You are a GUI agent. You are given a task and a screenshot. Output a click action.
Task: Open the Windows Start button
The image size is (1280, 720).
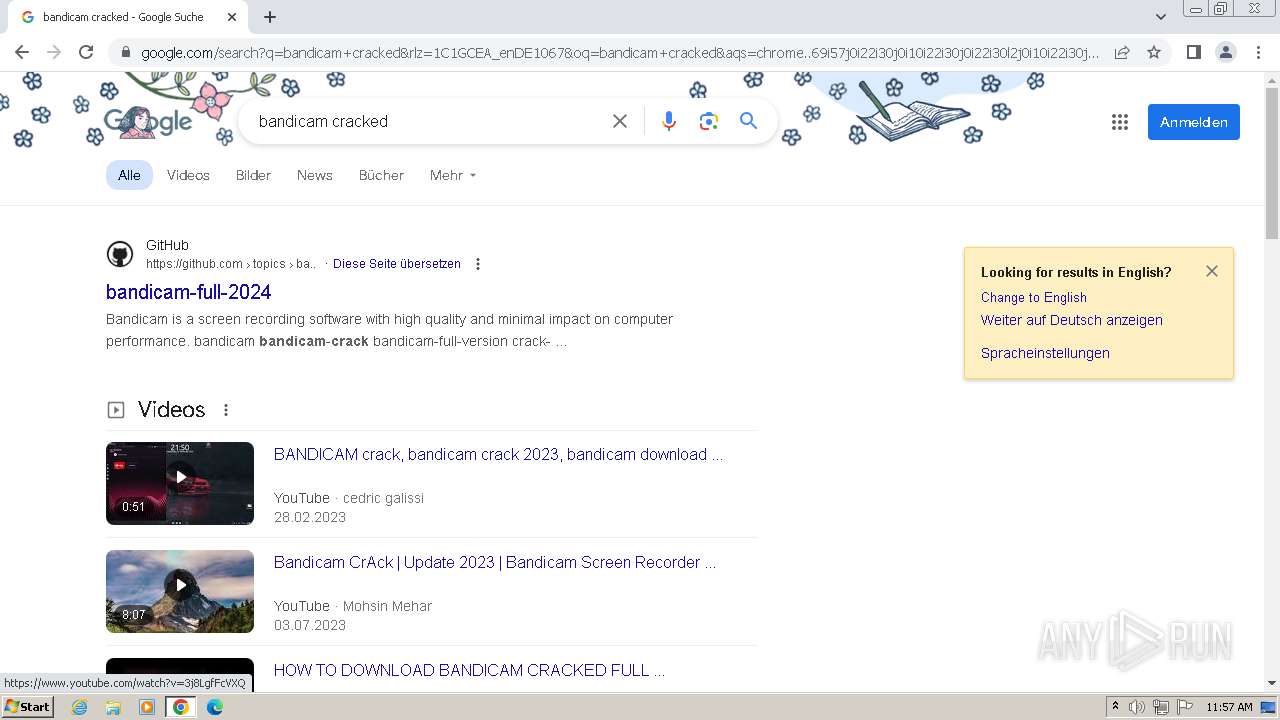[x=28, y=707]
